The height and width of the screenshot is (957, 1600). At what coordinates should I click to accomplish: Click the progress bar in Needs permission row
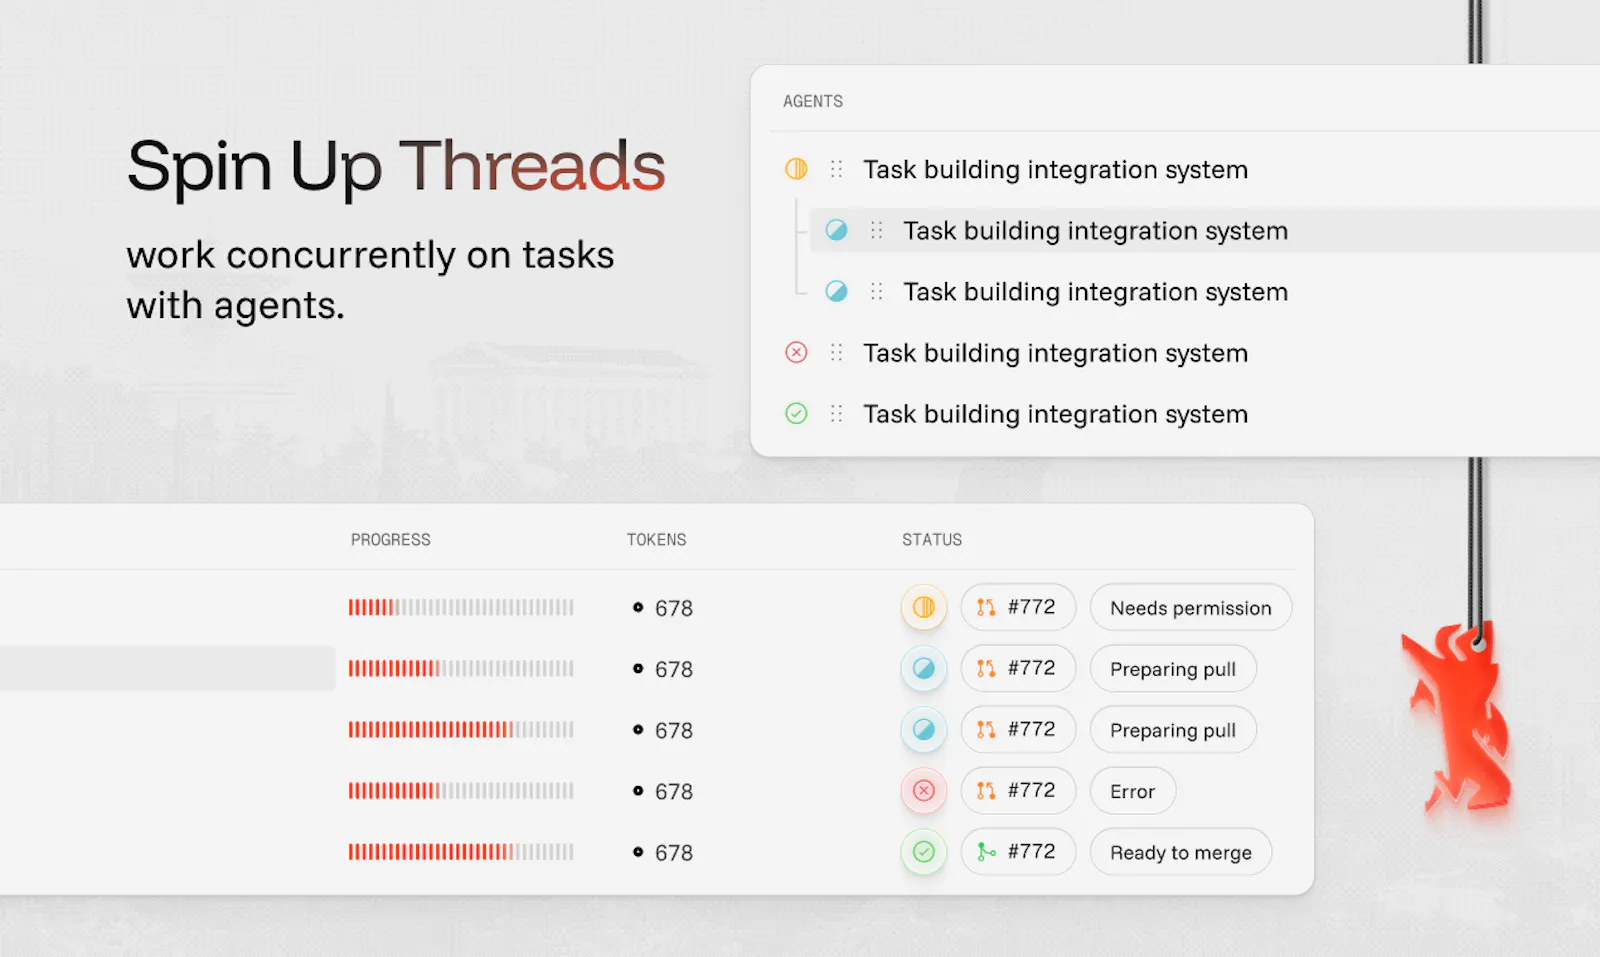point(461,607)
